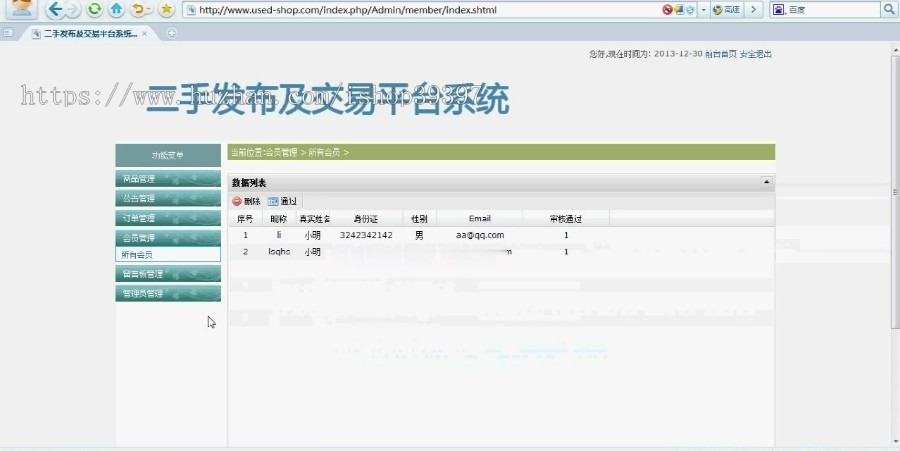Click the 性别 column header
The height and width of the screenshot is (451, 900).
pyautogui.click(x=419, y=219)
